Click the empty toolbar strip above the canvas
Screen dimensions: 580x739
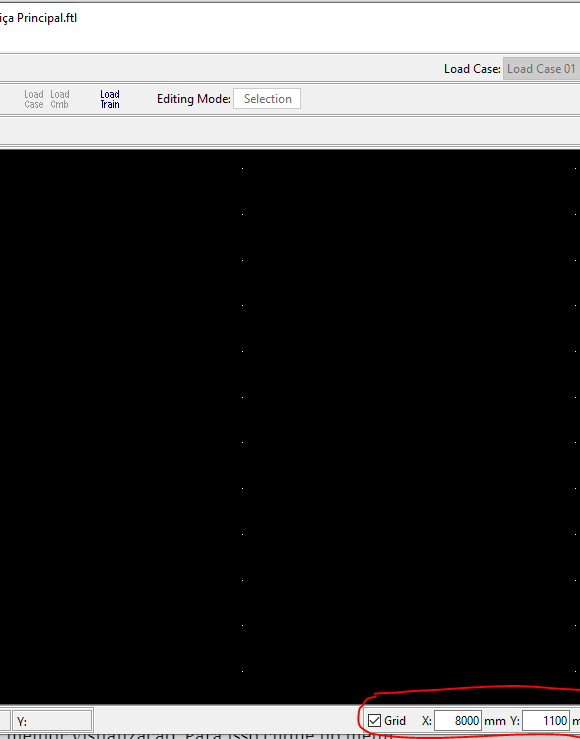tap(290, 130)
